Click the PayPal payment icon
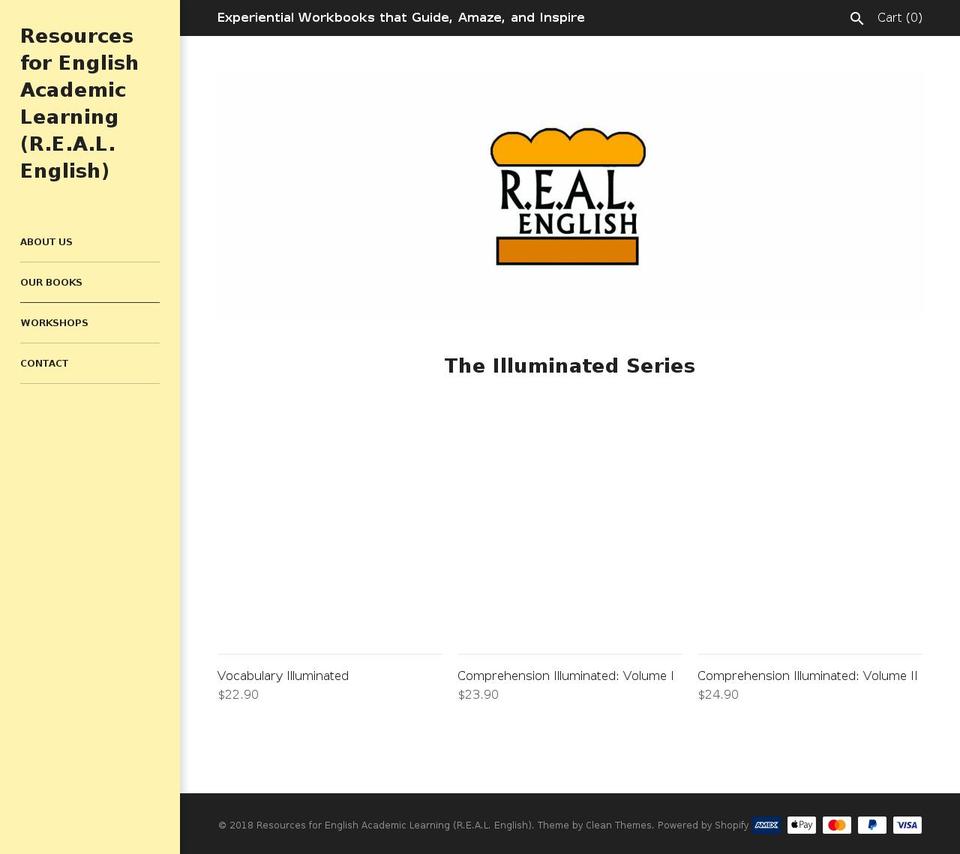The image size is (960, 854). (872, 825)
